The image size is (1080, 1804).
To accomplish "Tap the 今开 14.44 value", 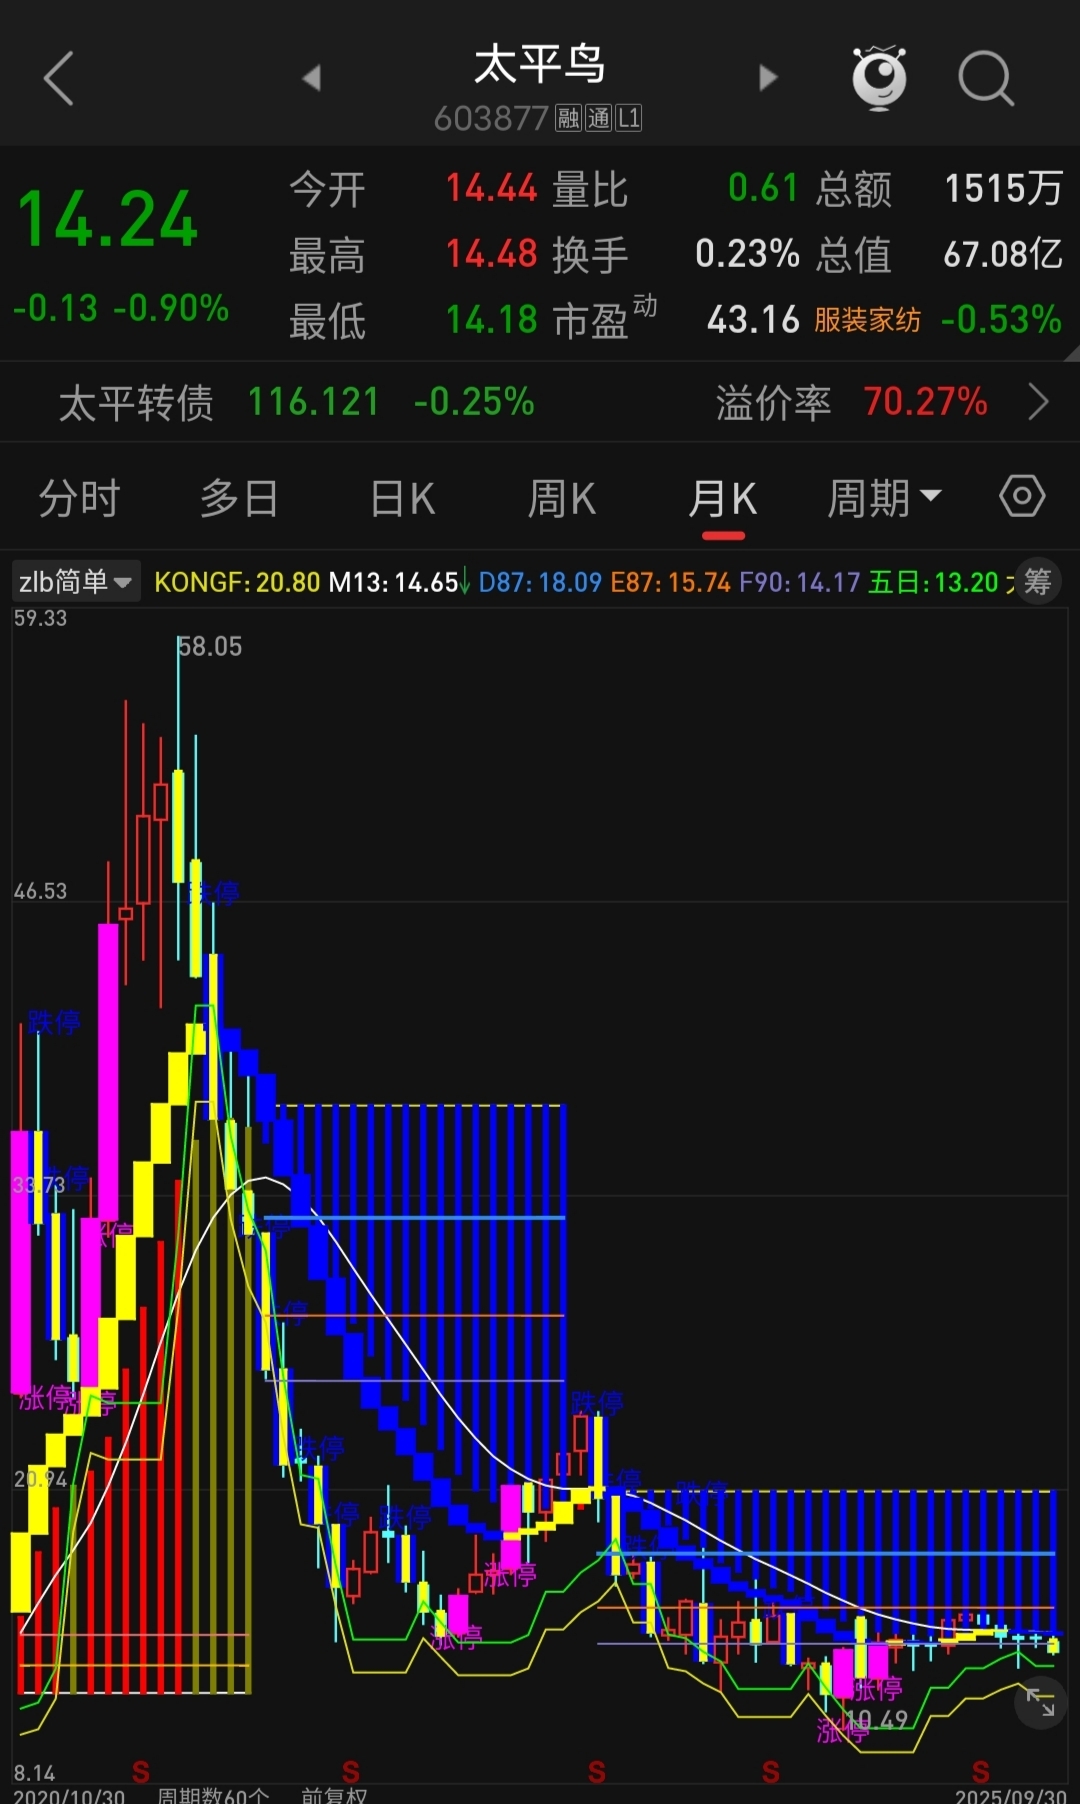I will (x=491, y=188).
